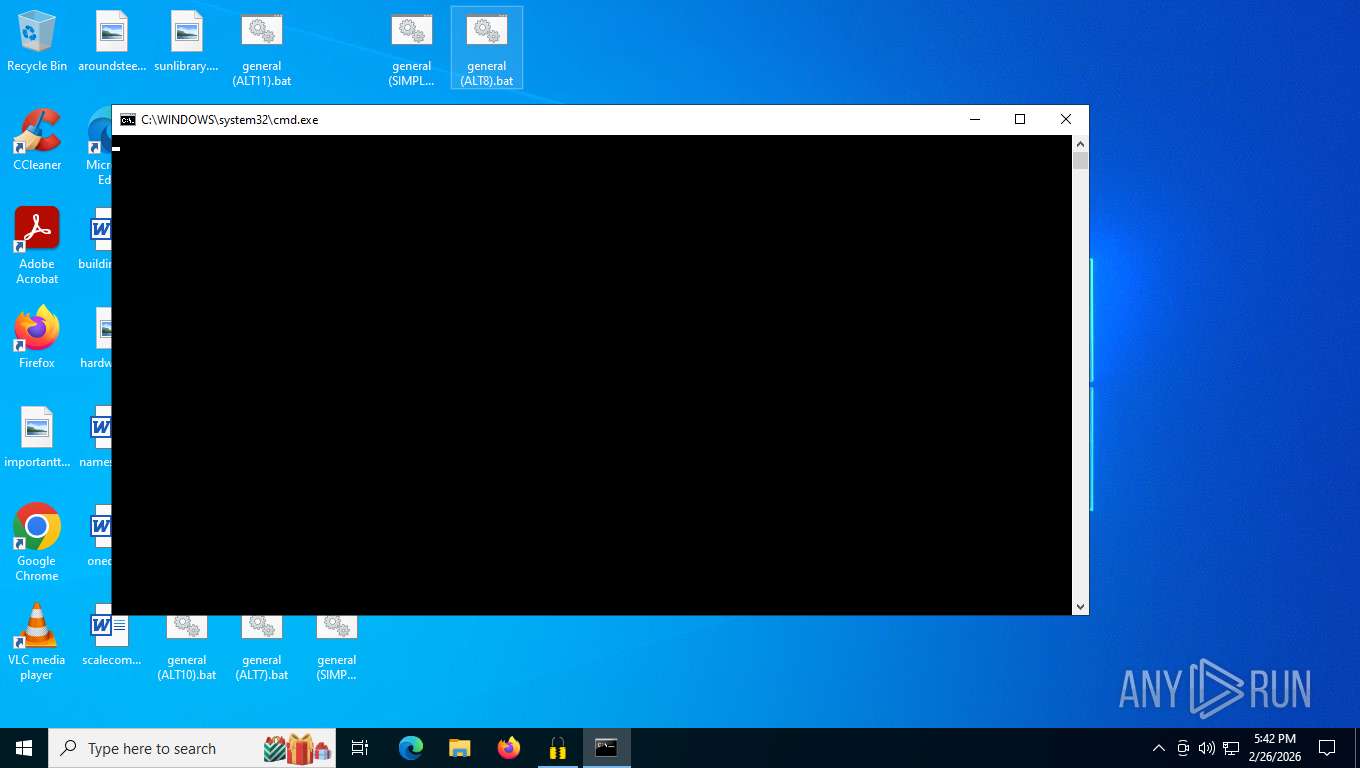The image size is (1360, 768).
Task: Select the Google Chrome desktop shortcut
Action: pos(37,543)
